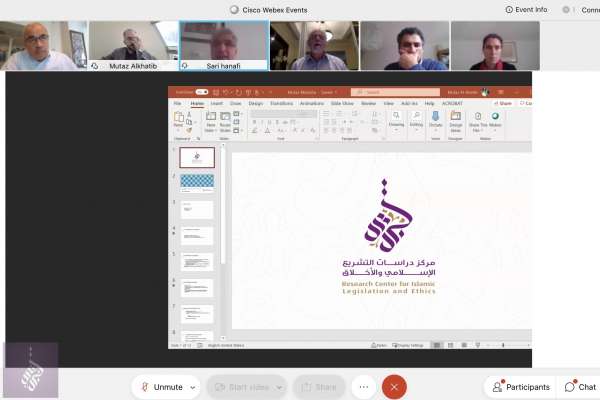Click Event Info at the top

tap(527, 10)
